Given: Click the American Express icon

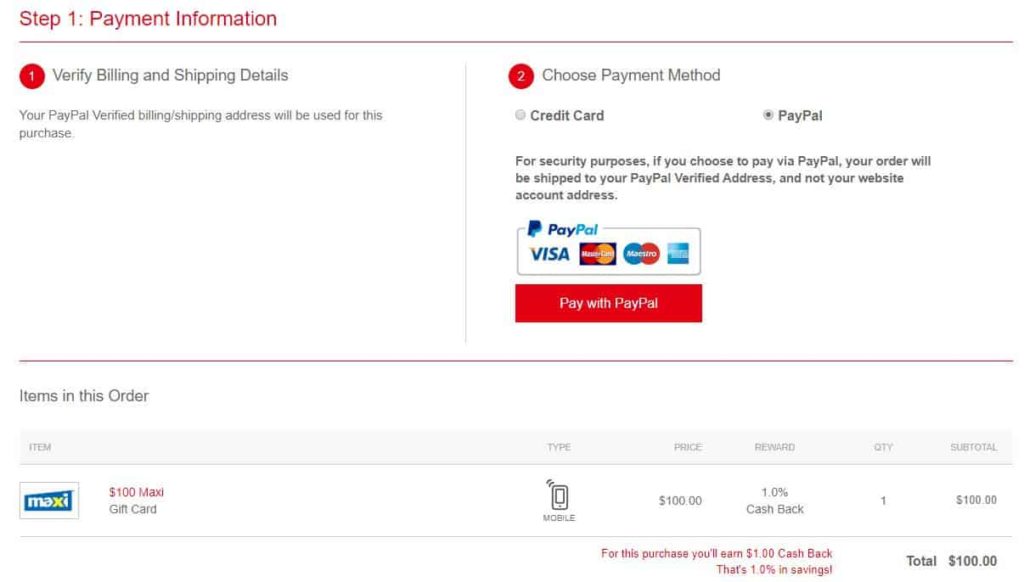Looking at the screenshot, I should 679,255.
